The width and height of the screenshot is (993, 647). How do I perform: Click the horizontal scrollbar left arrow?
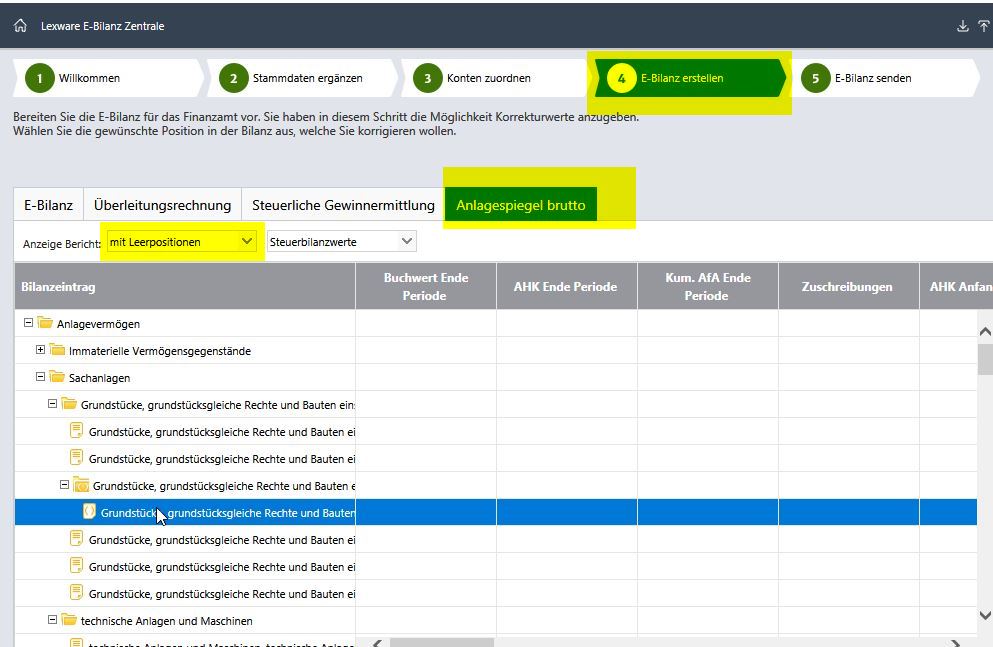point(377,643)
